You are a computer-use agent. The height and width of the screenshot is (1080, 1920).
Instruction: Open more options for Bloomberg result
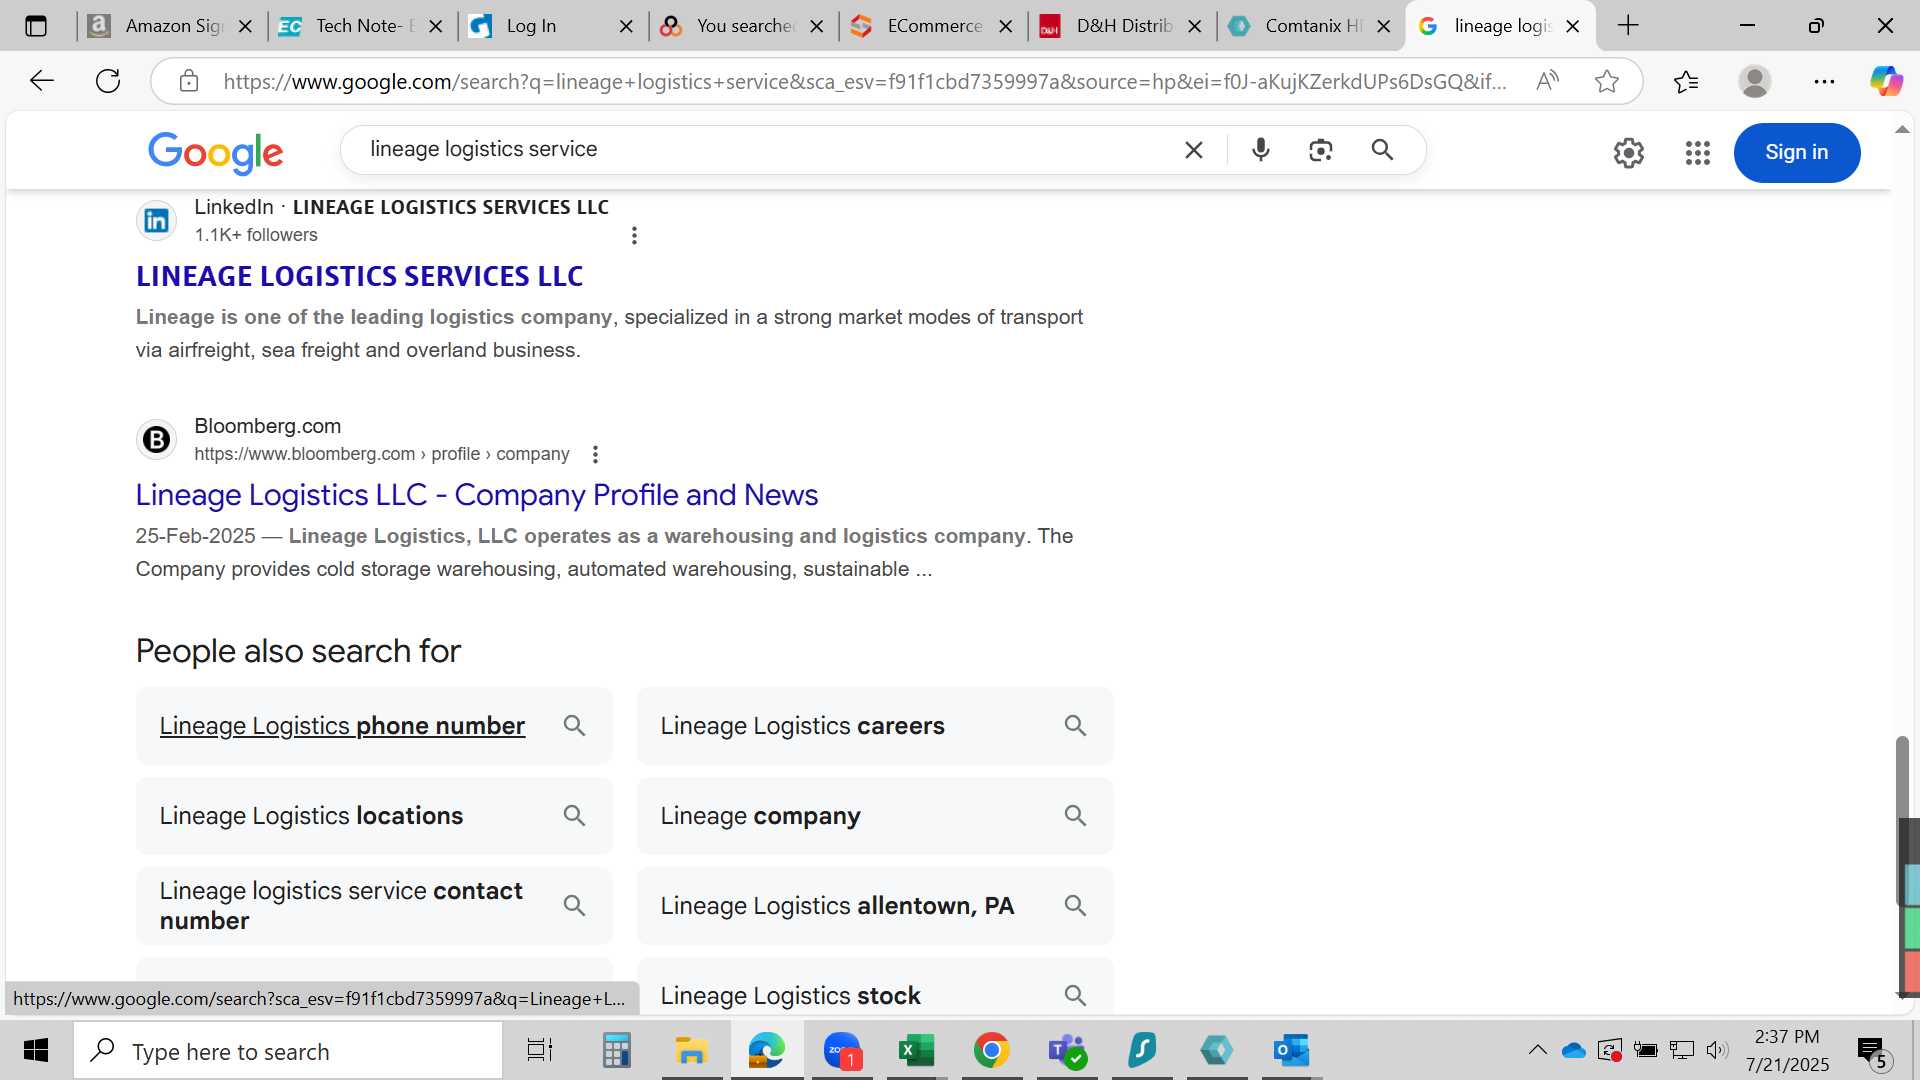595,455
